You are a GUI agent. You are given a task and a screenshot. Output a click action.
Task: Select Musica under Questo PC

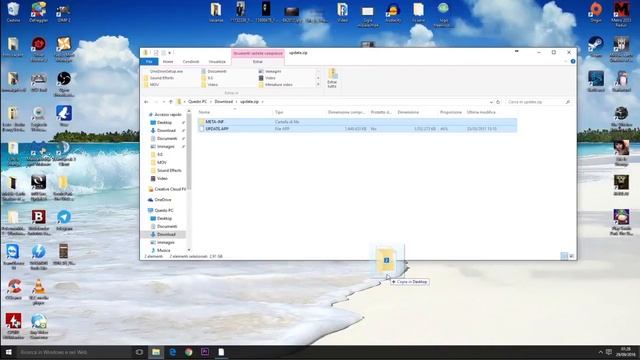(163, 250)
